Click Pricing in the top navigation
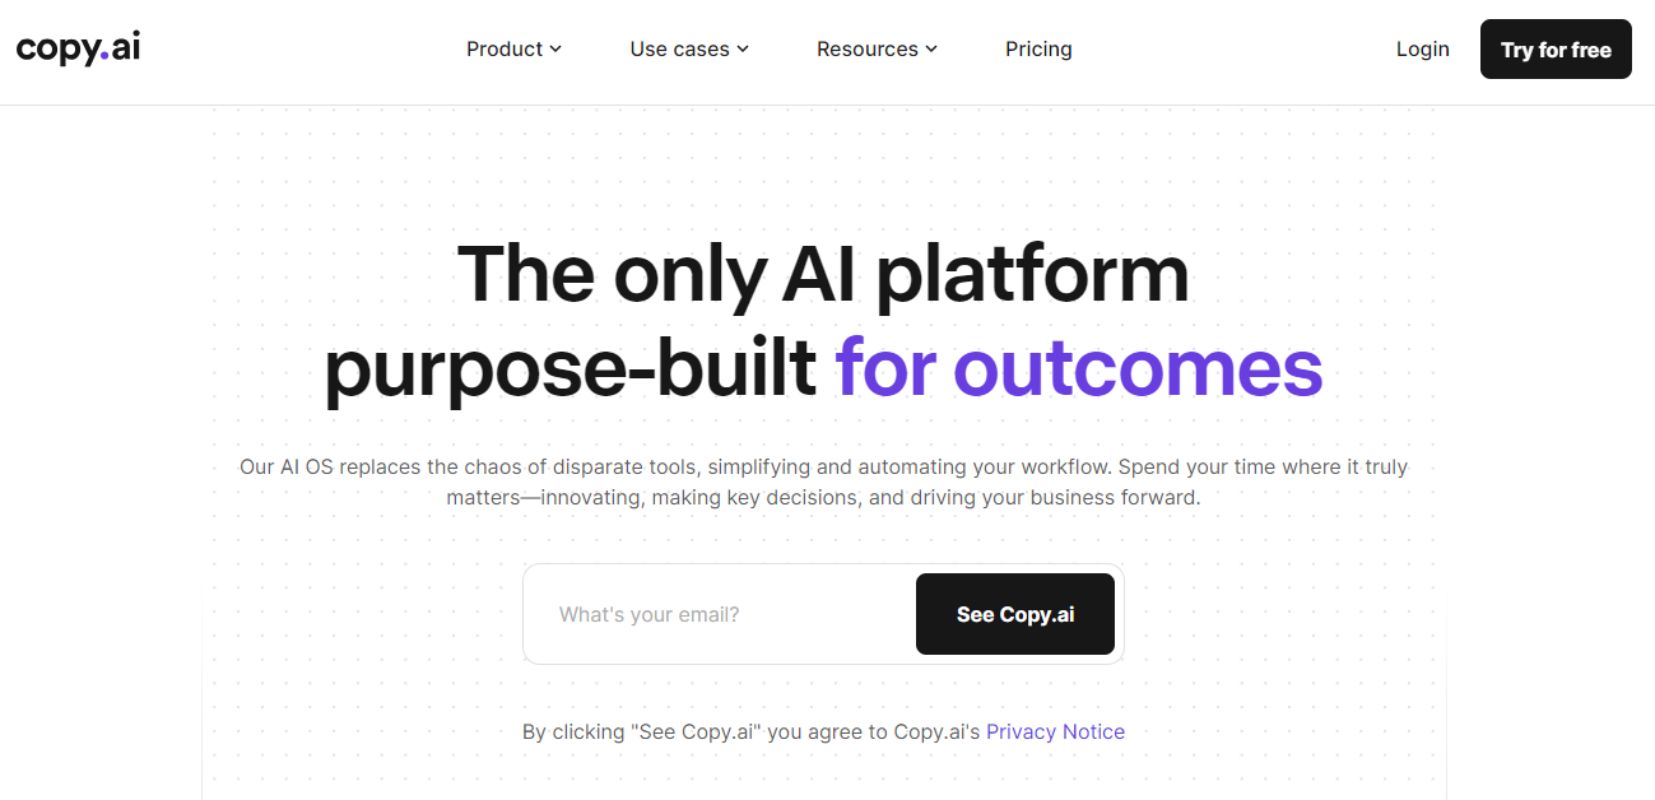The image size is (1655, 800). (x=1038, y=49)
